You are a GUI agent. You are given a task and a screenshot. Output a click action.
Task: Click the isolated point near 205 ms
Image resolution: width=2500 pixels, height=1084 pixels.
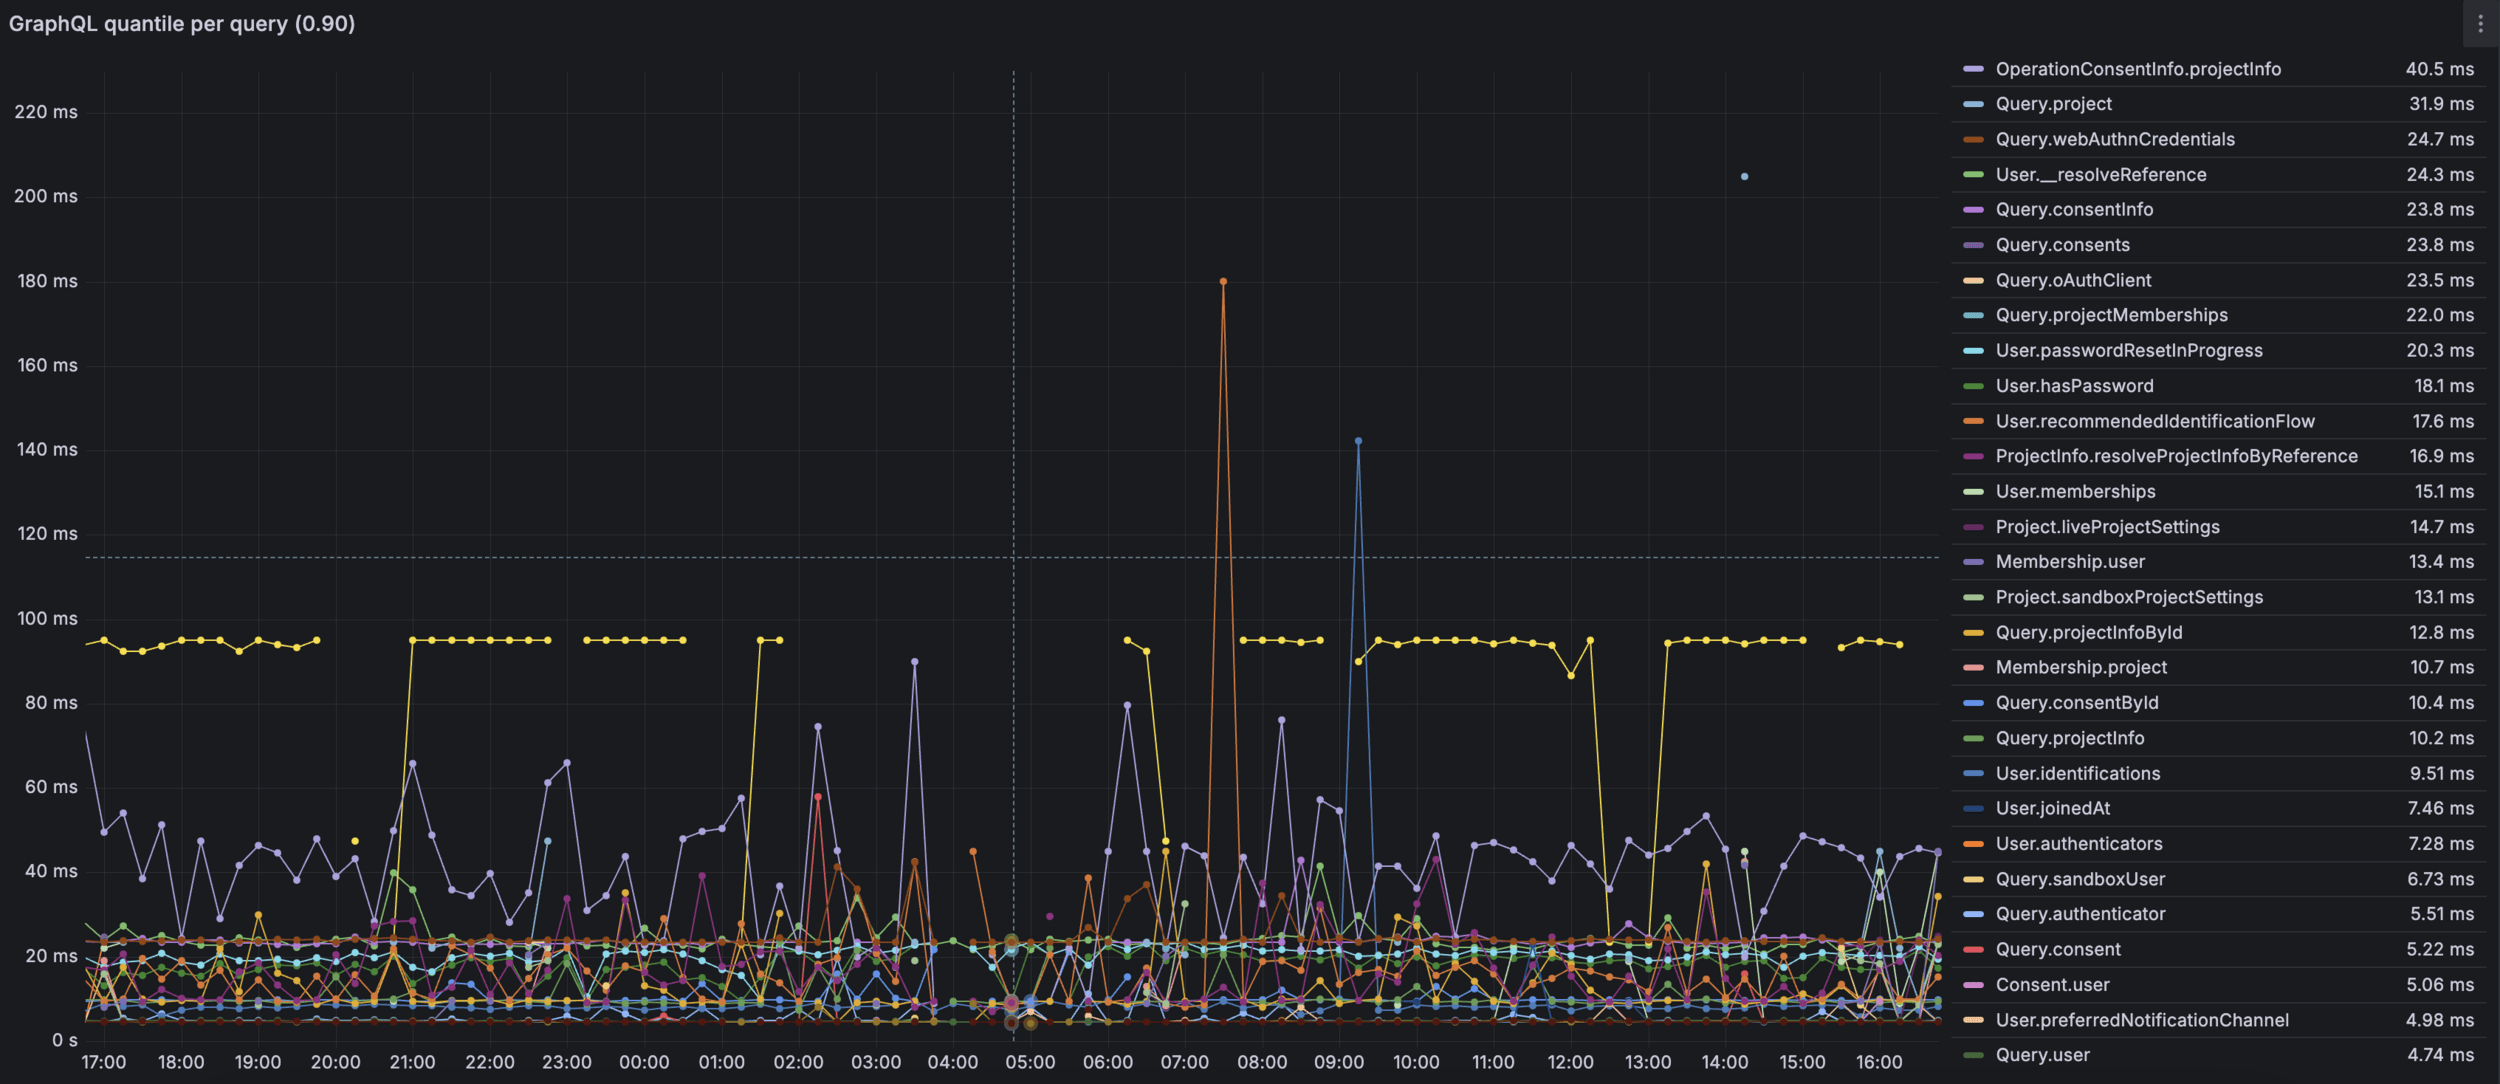(1744, 177)
